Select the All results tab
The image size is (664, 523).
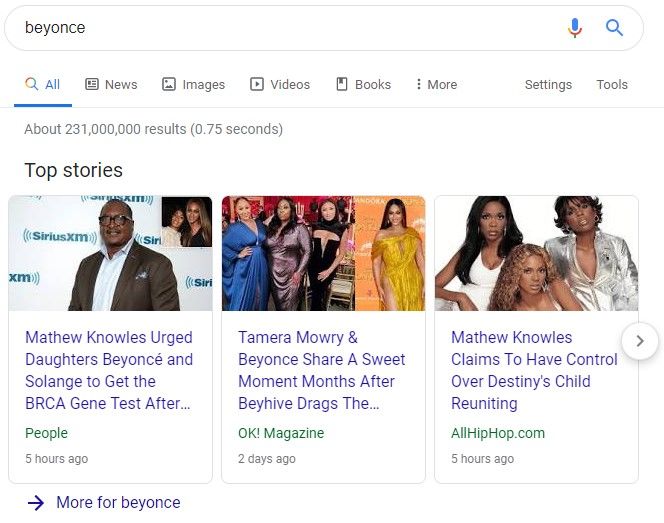point(43,84)
